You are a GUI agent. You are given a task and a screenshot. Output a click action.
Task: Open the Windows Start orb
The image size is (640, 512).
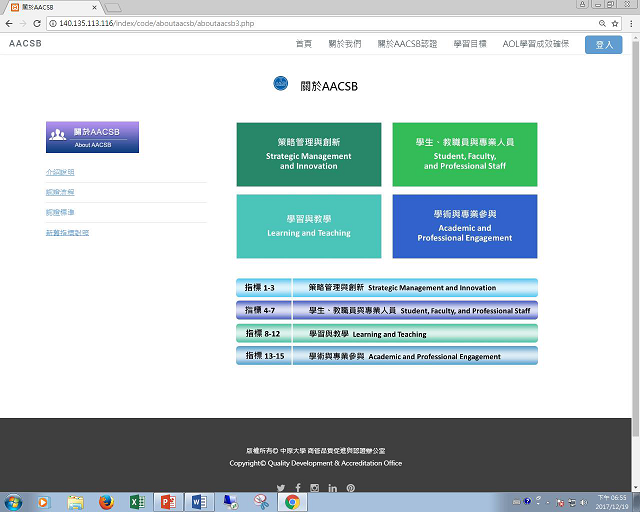click(13, 502)
